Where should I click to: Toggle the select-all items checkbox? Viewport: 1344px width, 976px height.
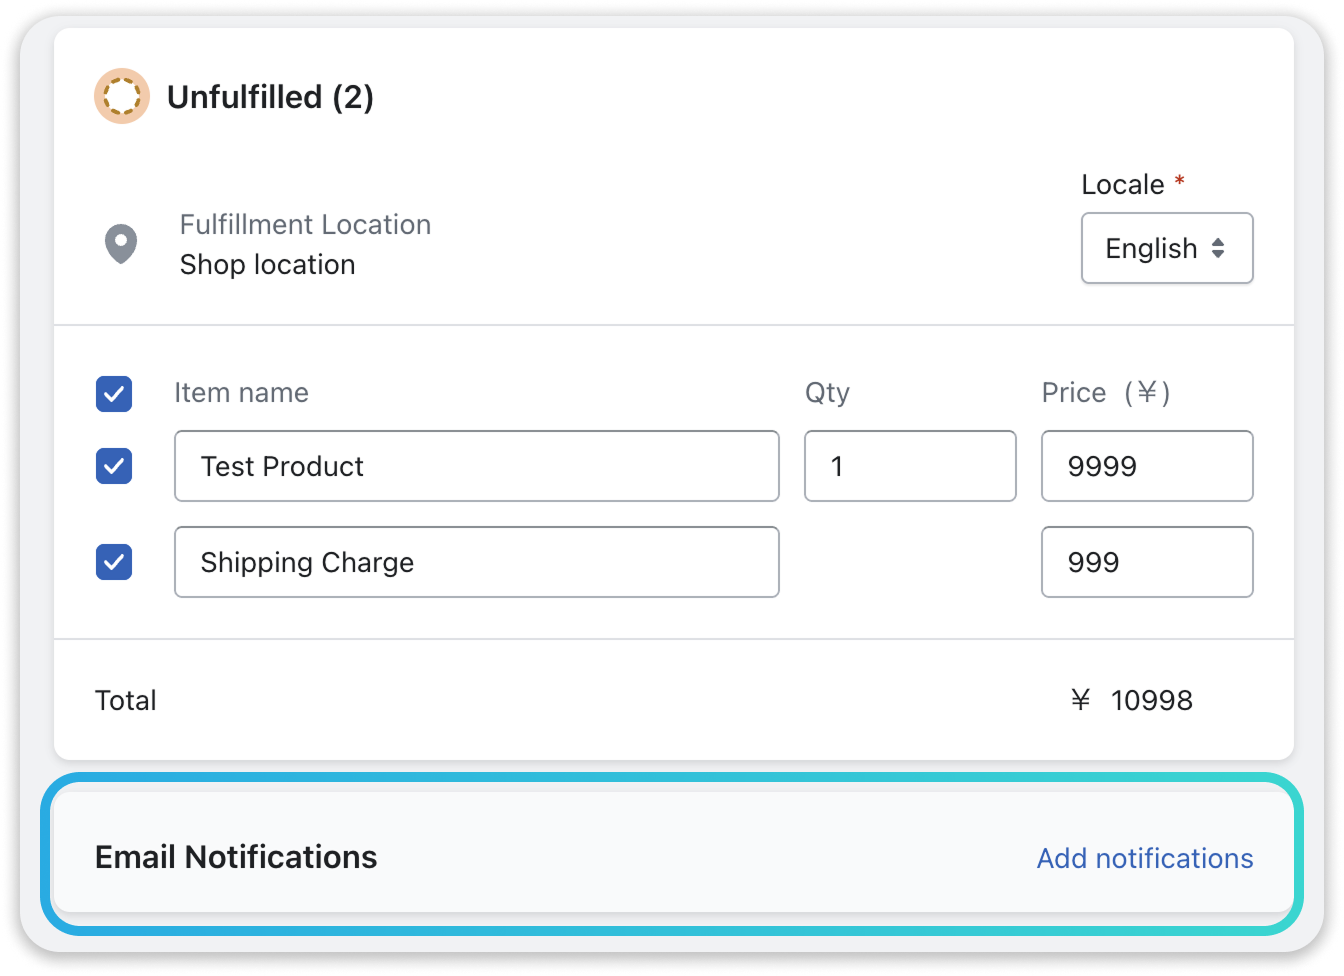click(x=114, y=394)
